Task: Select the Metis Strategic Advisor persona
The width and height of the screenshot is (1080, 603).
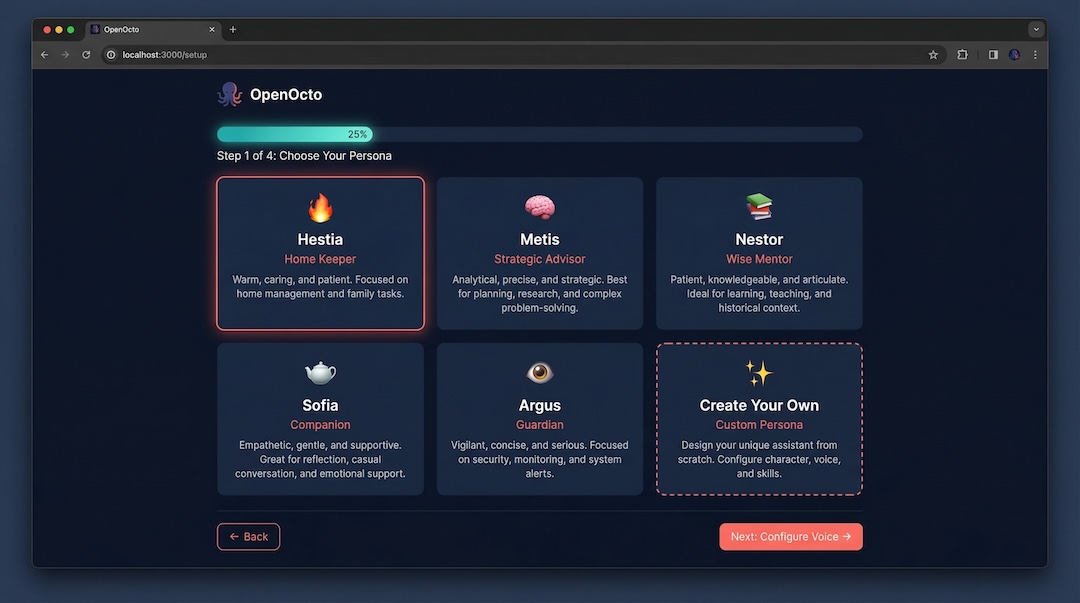Action: (539, 252)
